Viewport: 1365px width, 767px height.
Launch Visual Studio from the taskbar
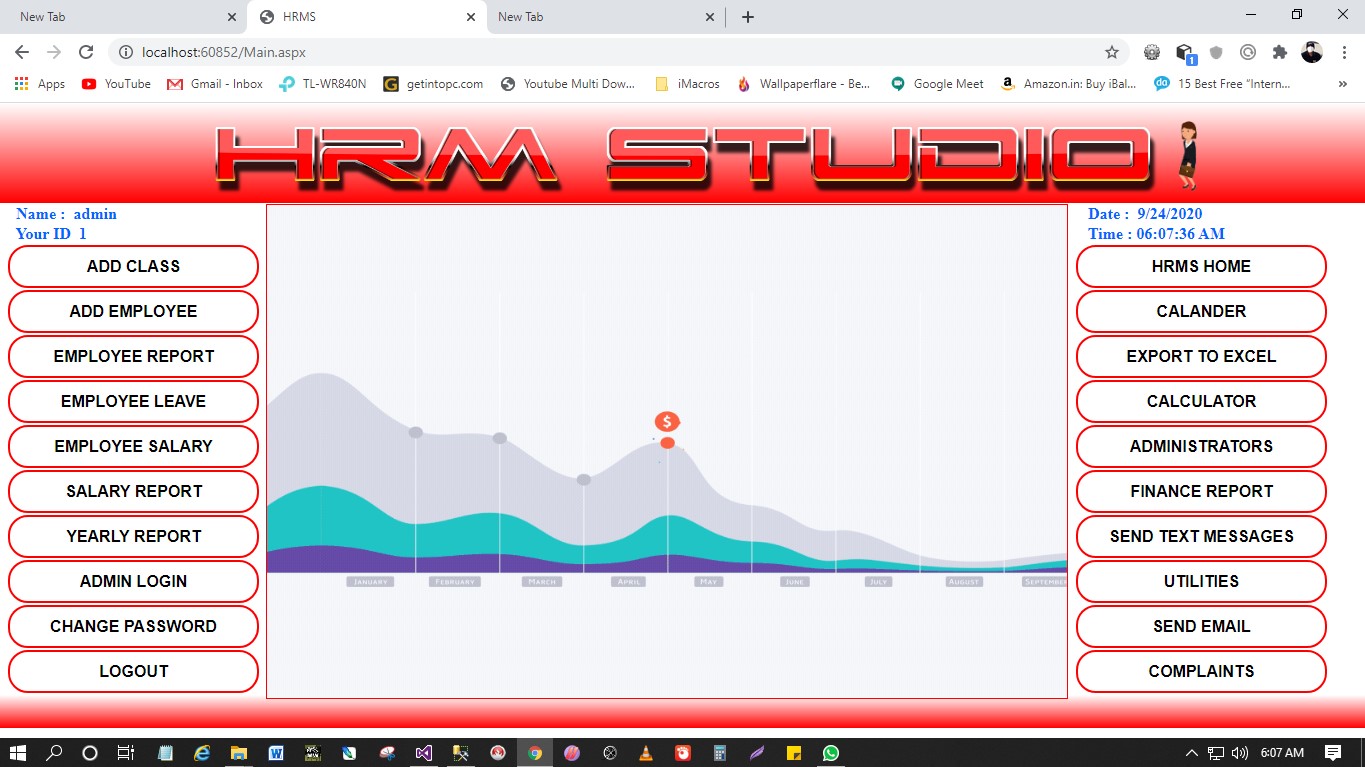[424, 753]
